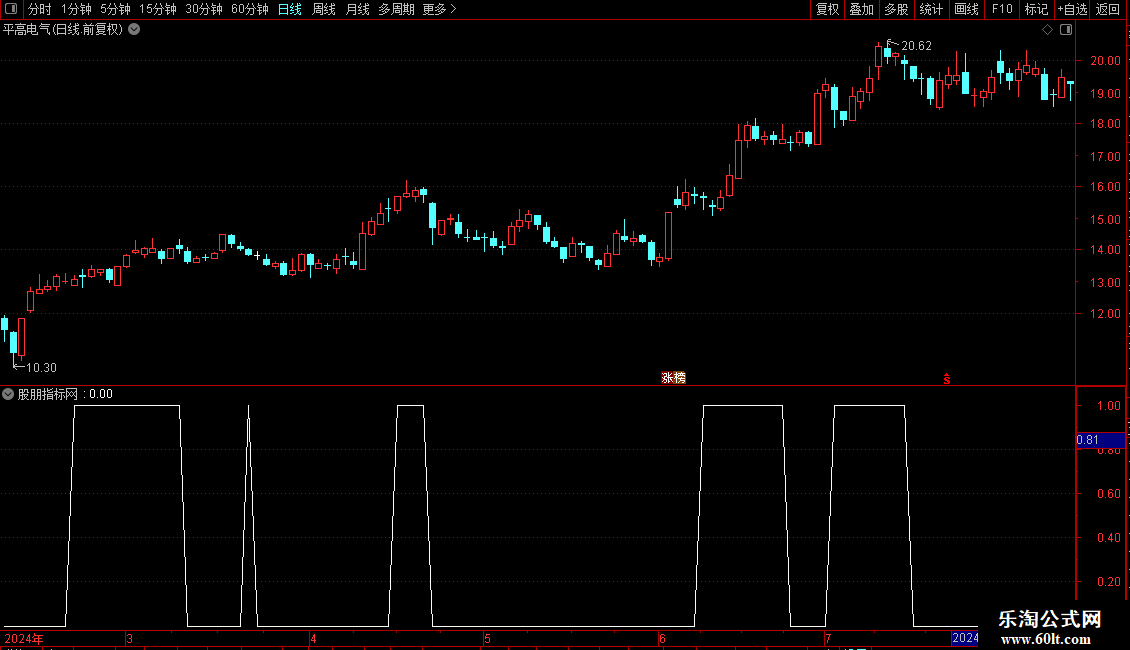1130x650 pixels.
Task: Click the panel layout icon at top-left
Action: click(x=11, y=9)
